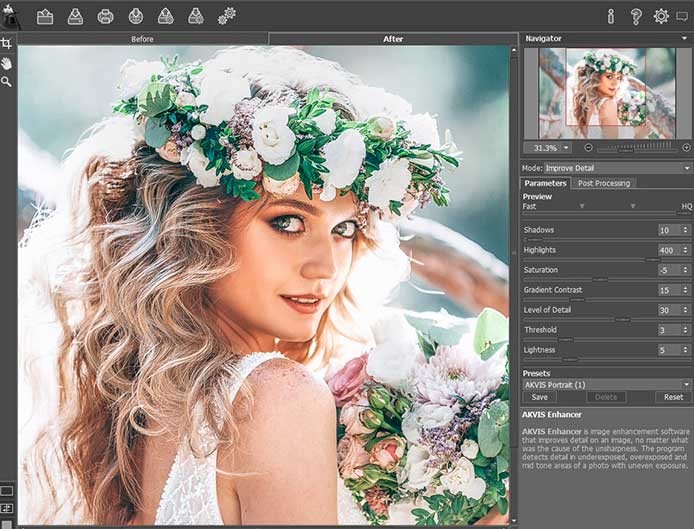Select the Zoom magnifier tool
The height and width of the screenshot is (529, 694).
(x=7, y=81)
